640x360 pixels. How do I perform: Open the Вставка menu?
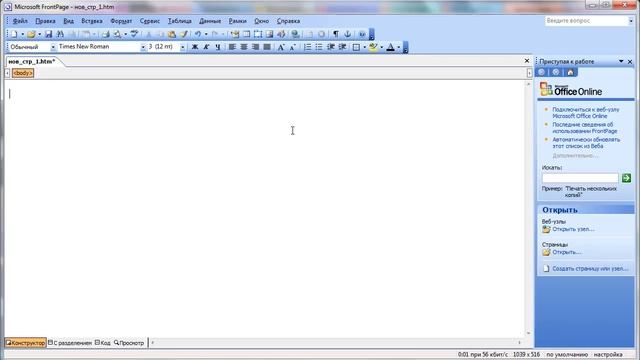(x=92, y=21)
